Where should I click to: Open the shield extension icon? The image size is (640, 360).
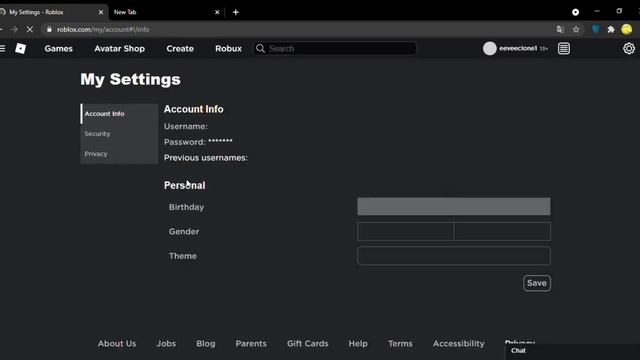coord(596,29)
